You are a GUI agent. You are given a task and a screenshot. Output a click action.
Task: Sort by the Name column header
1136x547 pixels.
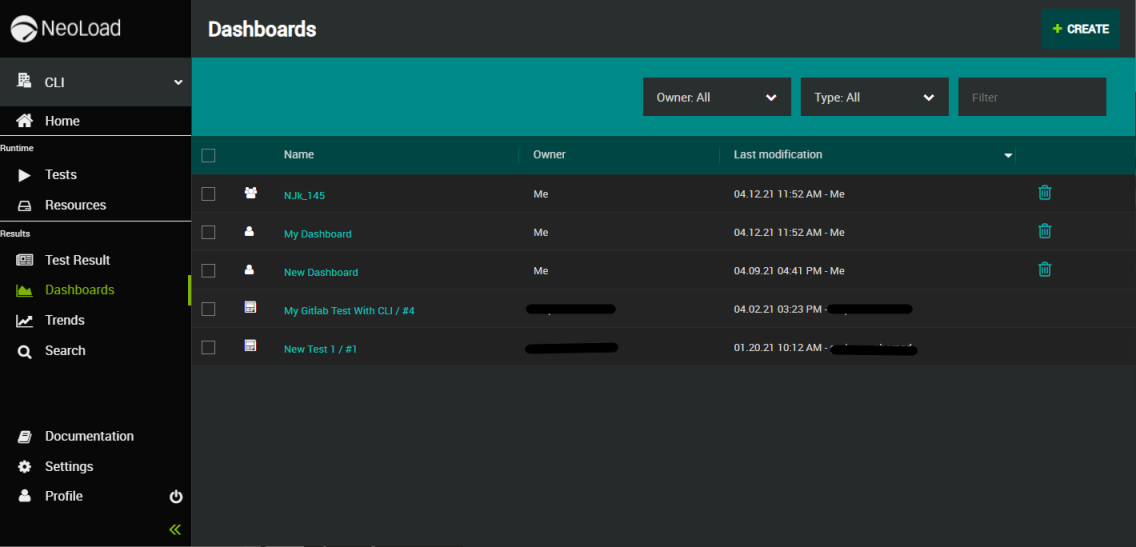coord(299,154)
